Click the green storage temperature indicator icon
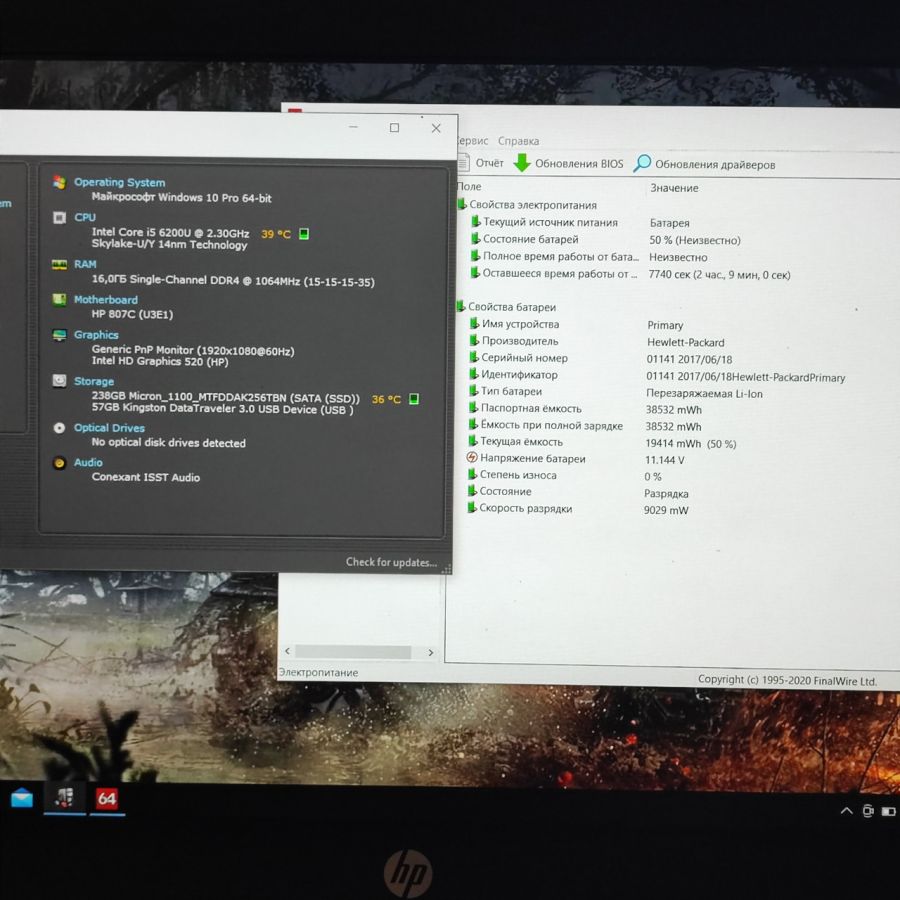Screen dimensions: 900x900 pos(413,399)
